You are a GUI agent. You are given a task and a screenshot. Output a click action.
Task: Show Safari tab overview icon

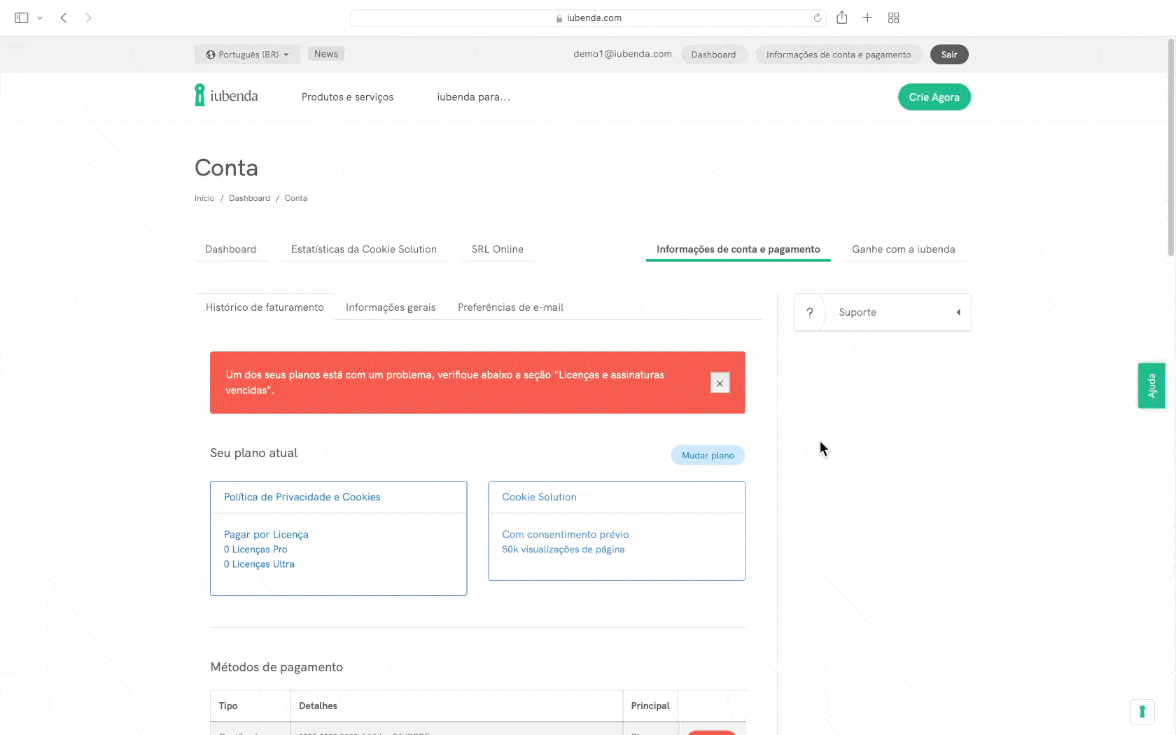tap(894, 18)
